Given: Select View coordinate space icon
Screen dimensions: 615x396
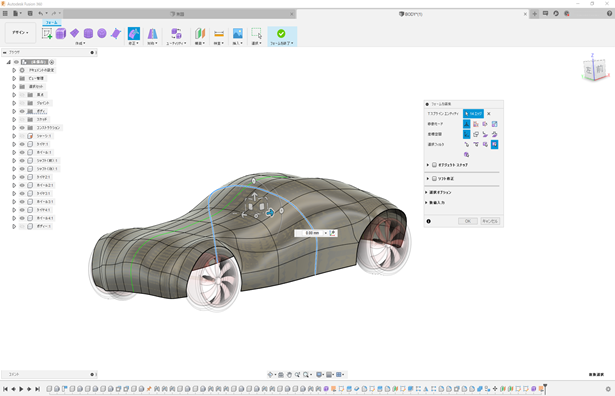Looking at the screenshot, I should [x=476, y=134].
